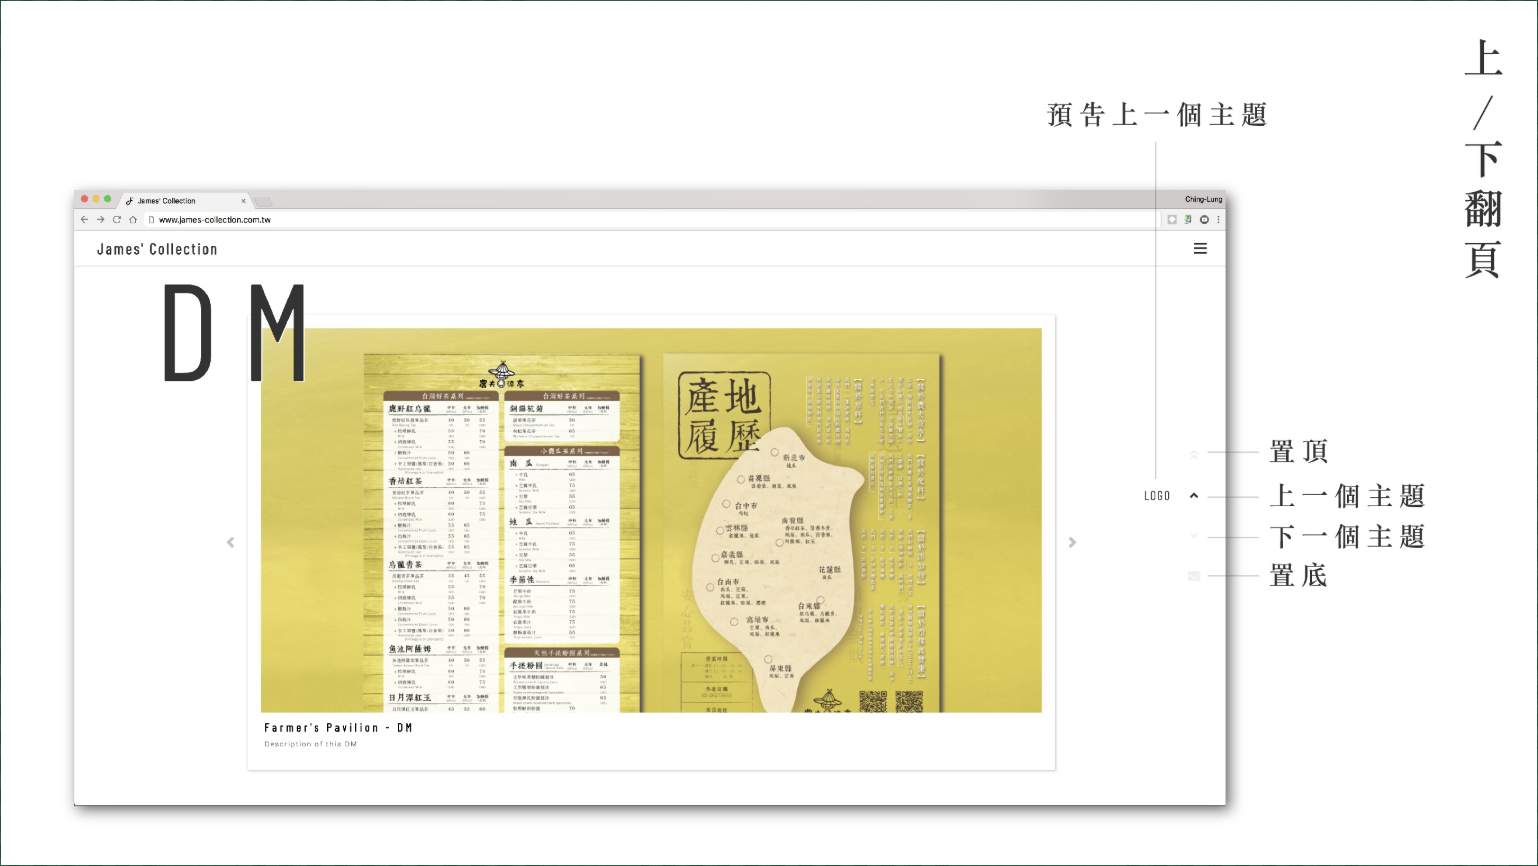The image size is (1538, 866).
Task: Select the Description of this DM text
Action: pyautogui.click(x=310, y=744)
